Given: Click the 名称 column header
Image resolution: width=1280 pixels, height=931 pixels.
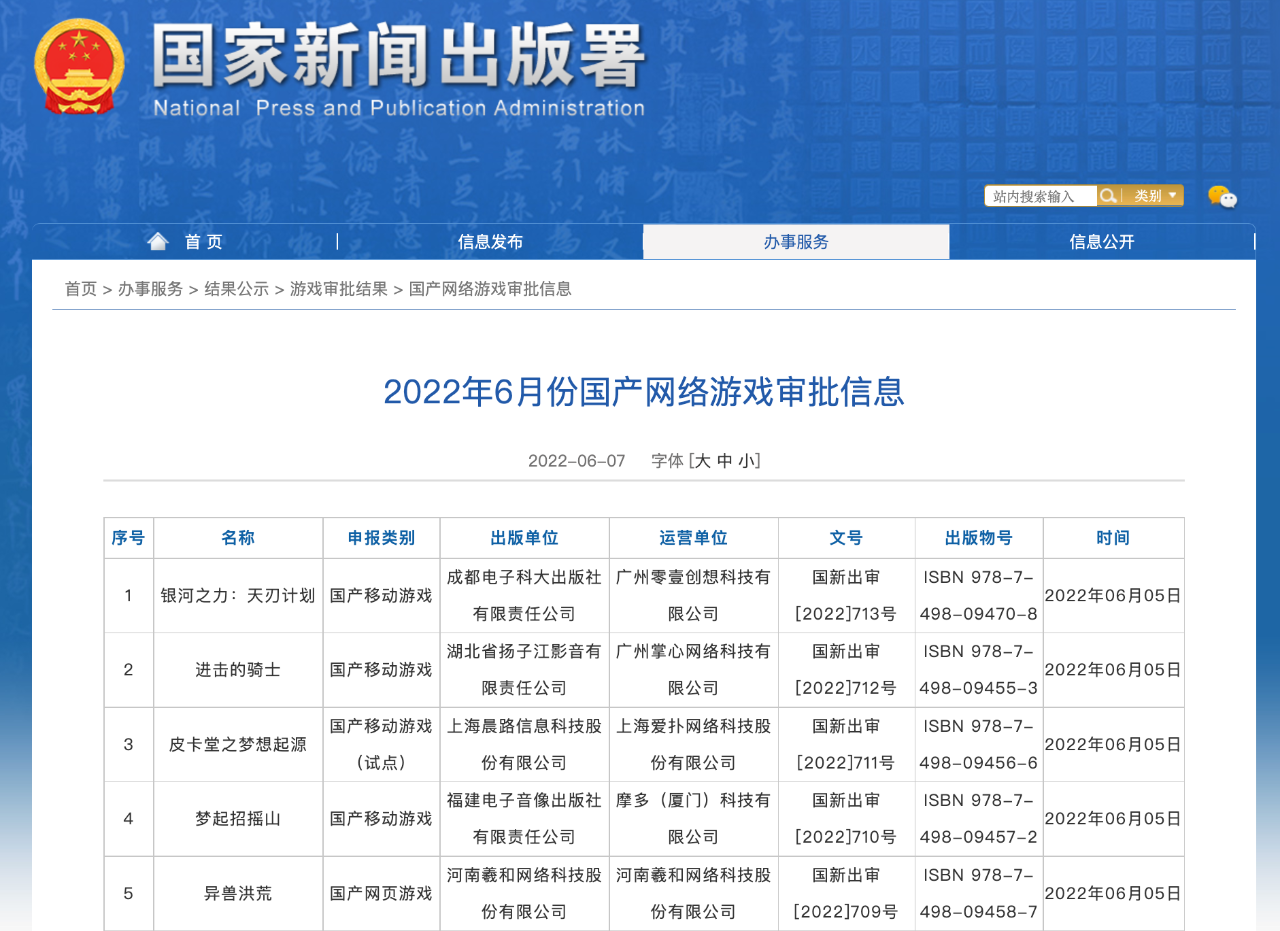Looking at the screenshot, I should click(x=238, y=538).
